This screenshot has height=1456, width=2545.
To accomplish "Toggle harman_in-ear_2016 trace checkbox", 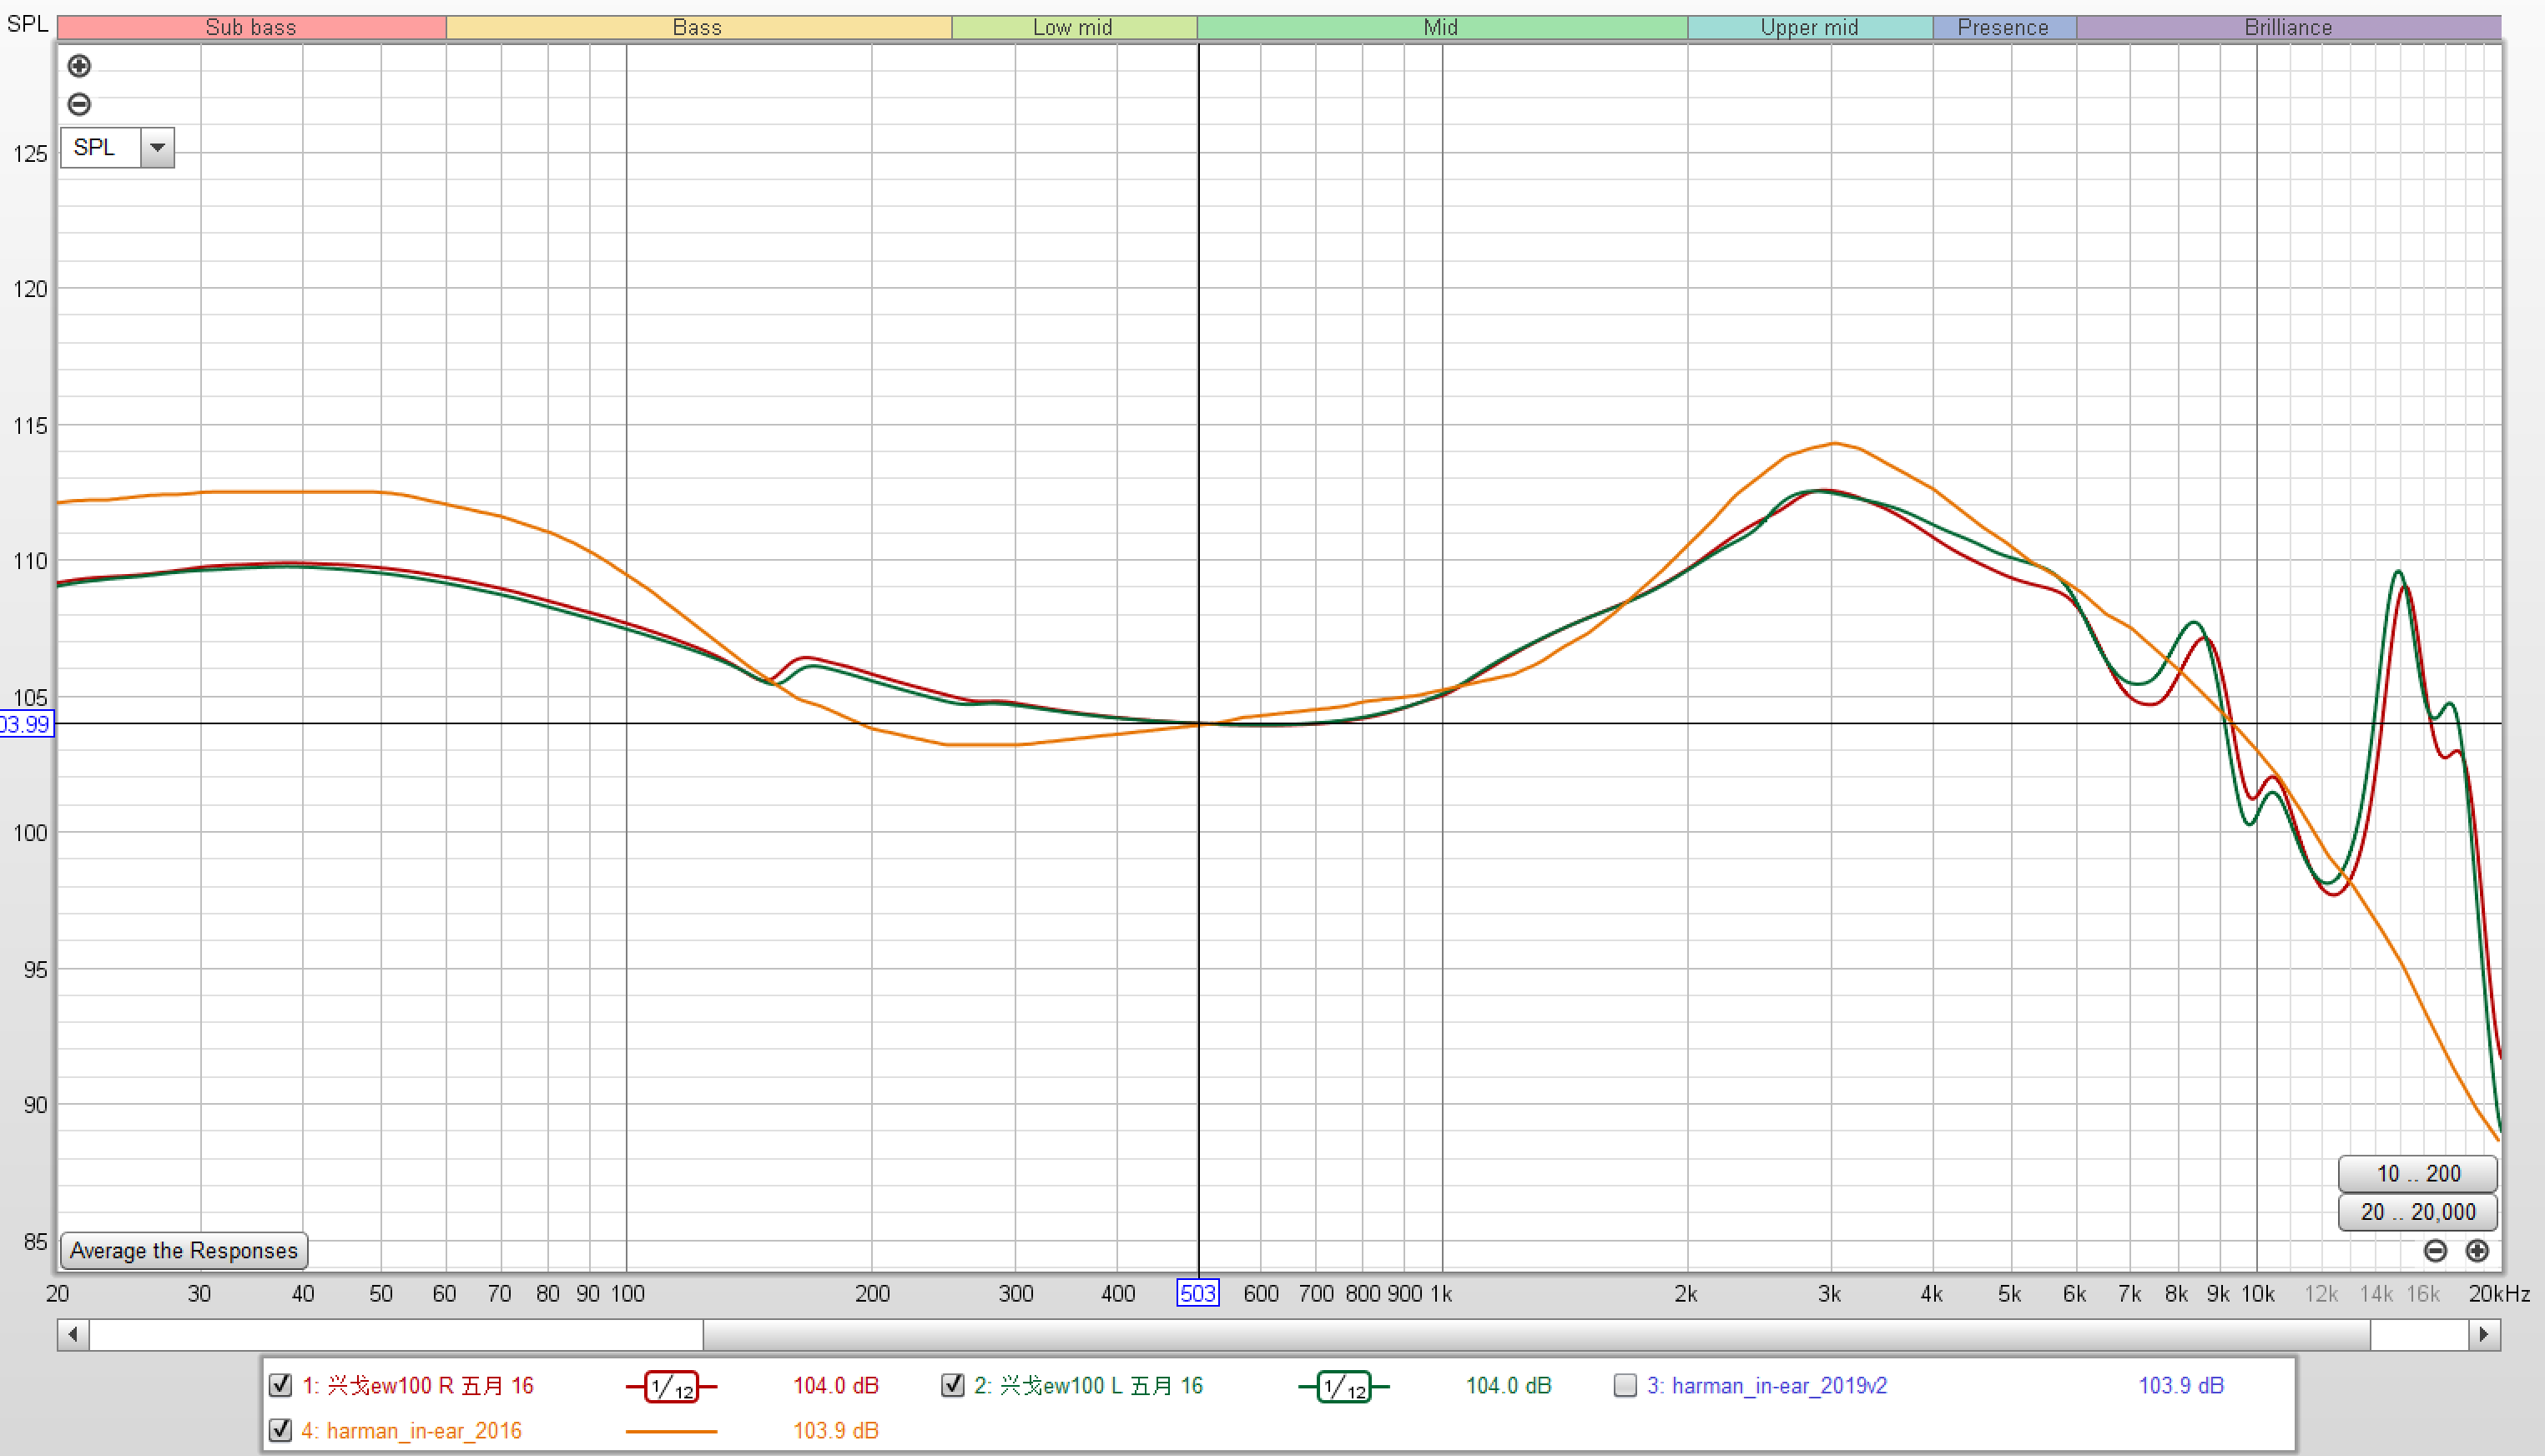I will point(280,1430).
